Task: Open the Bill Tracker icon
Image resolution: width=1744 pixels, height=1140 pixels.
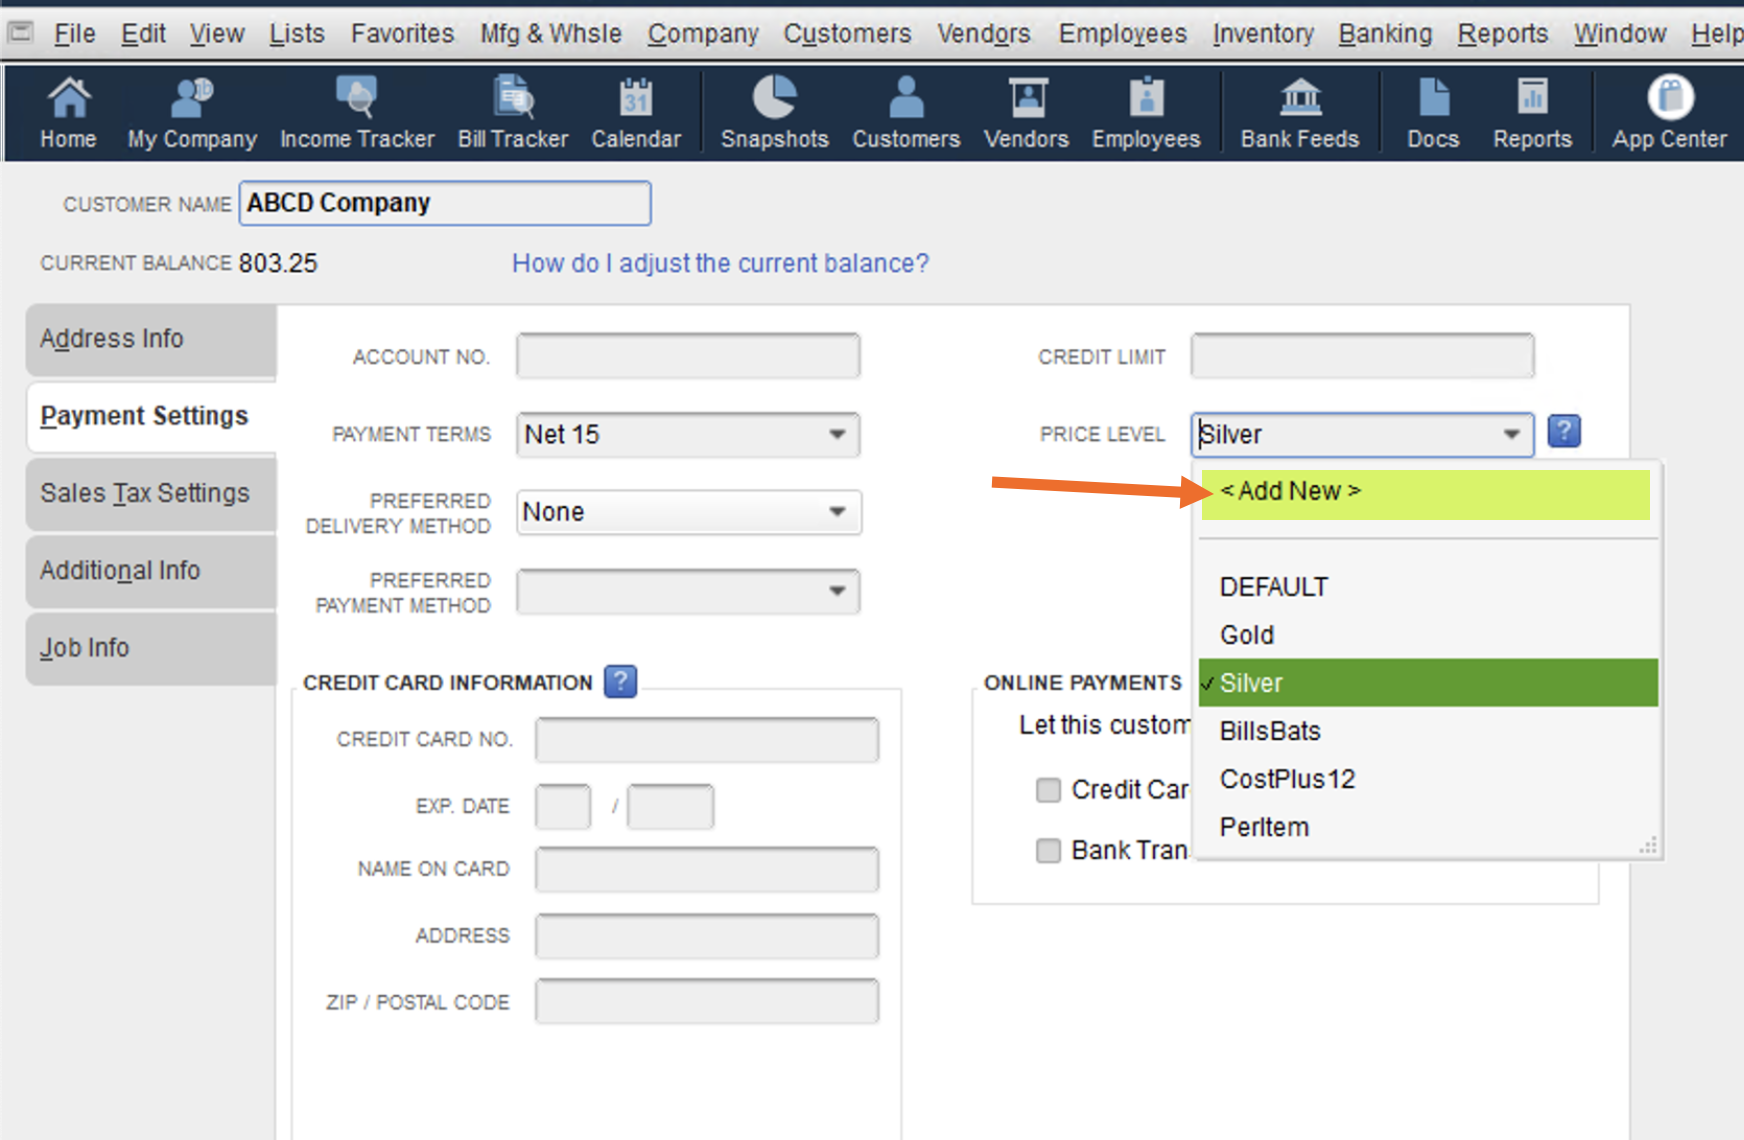Action: pos(513,112)
